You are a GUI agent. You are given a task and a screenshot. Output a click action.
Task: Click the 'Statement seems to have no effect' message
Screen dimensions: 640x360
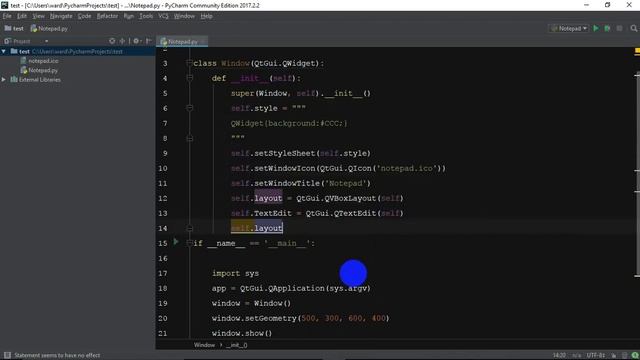57,355
